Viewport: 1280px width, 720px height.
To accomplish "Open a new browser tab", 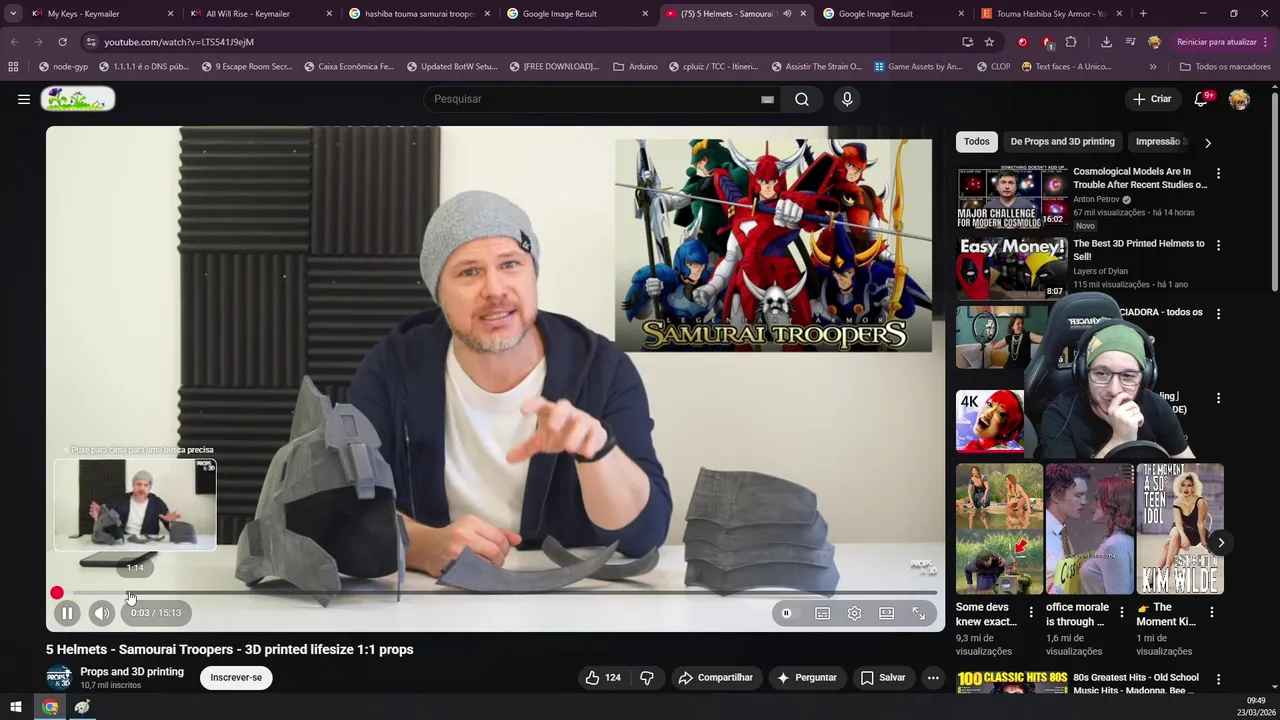I will (x=1143, y=14).
